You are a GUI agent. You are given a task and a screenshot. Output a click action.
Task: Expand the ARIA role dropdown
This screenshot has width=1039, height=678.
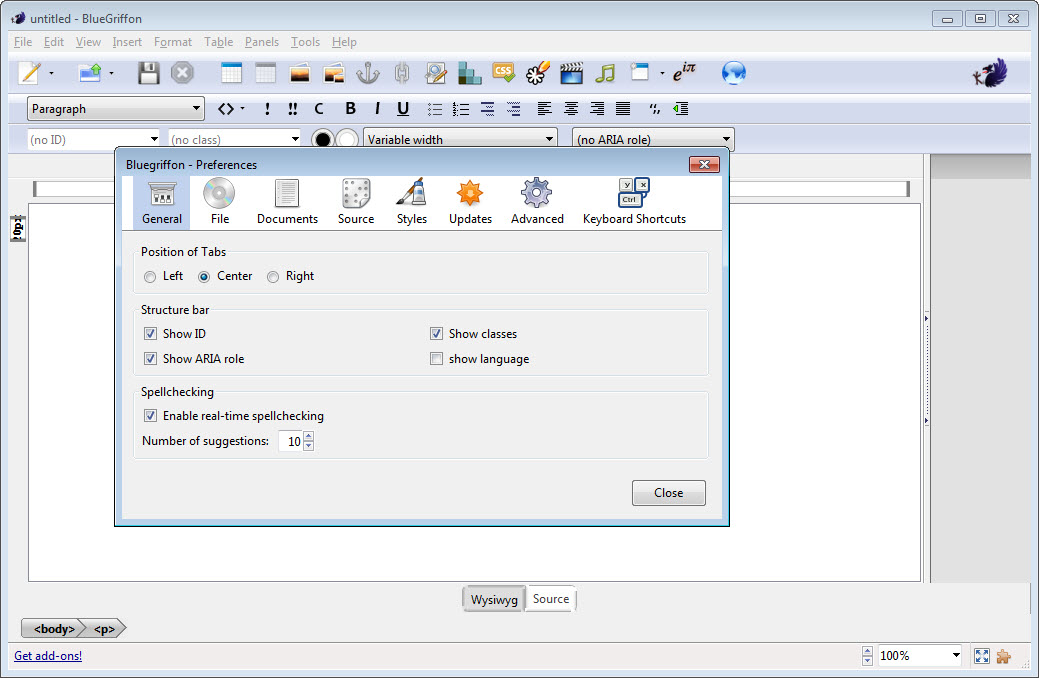pyautogui.click(x=653, y=140)
